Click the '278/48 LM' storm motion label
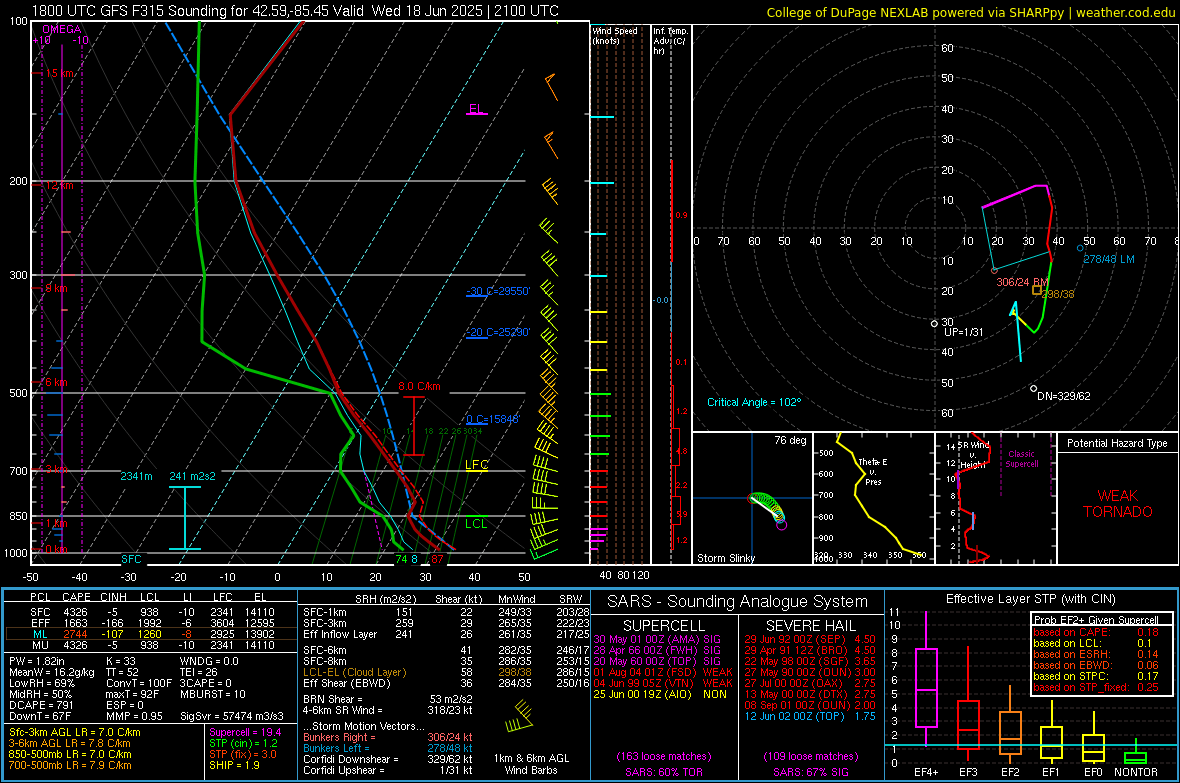The height and width of the screenshot is (783, 1180). point(1109,259)
